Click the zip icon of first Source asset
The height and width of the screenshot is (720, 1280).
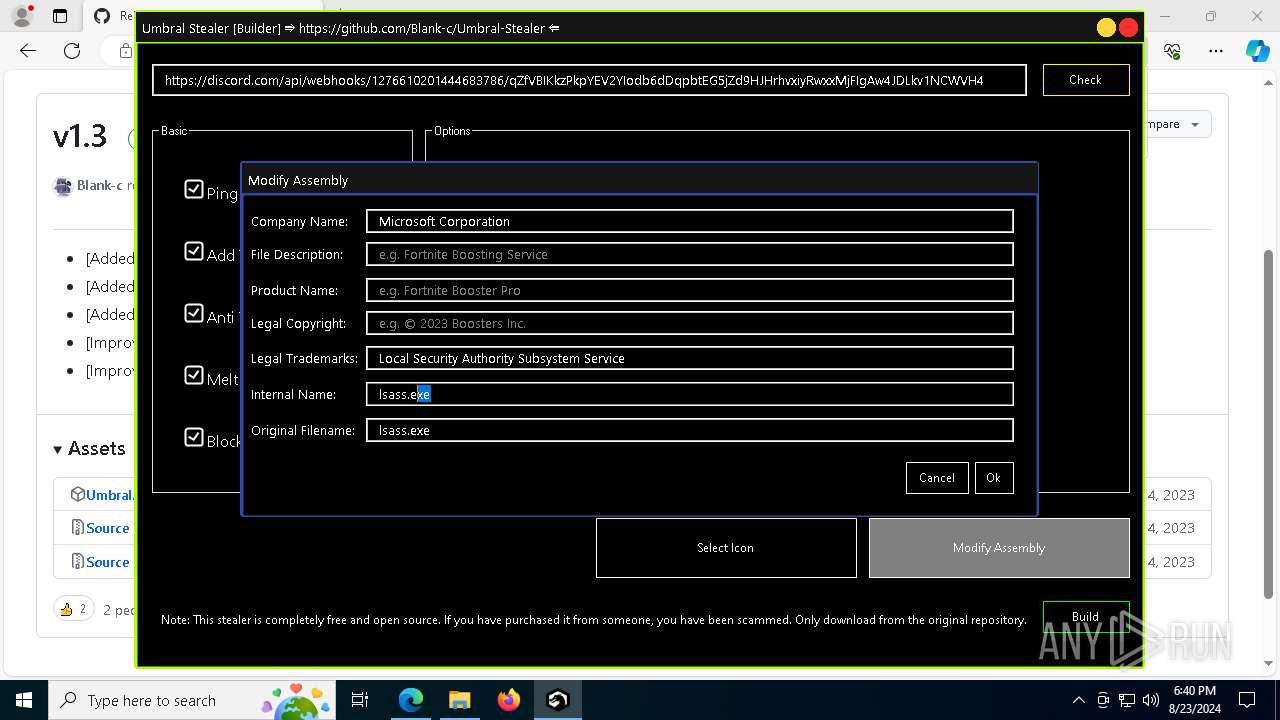coord(77,528)
